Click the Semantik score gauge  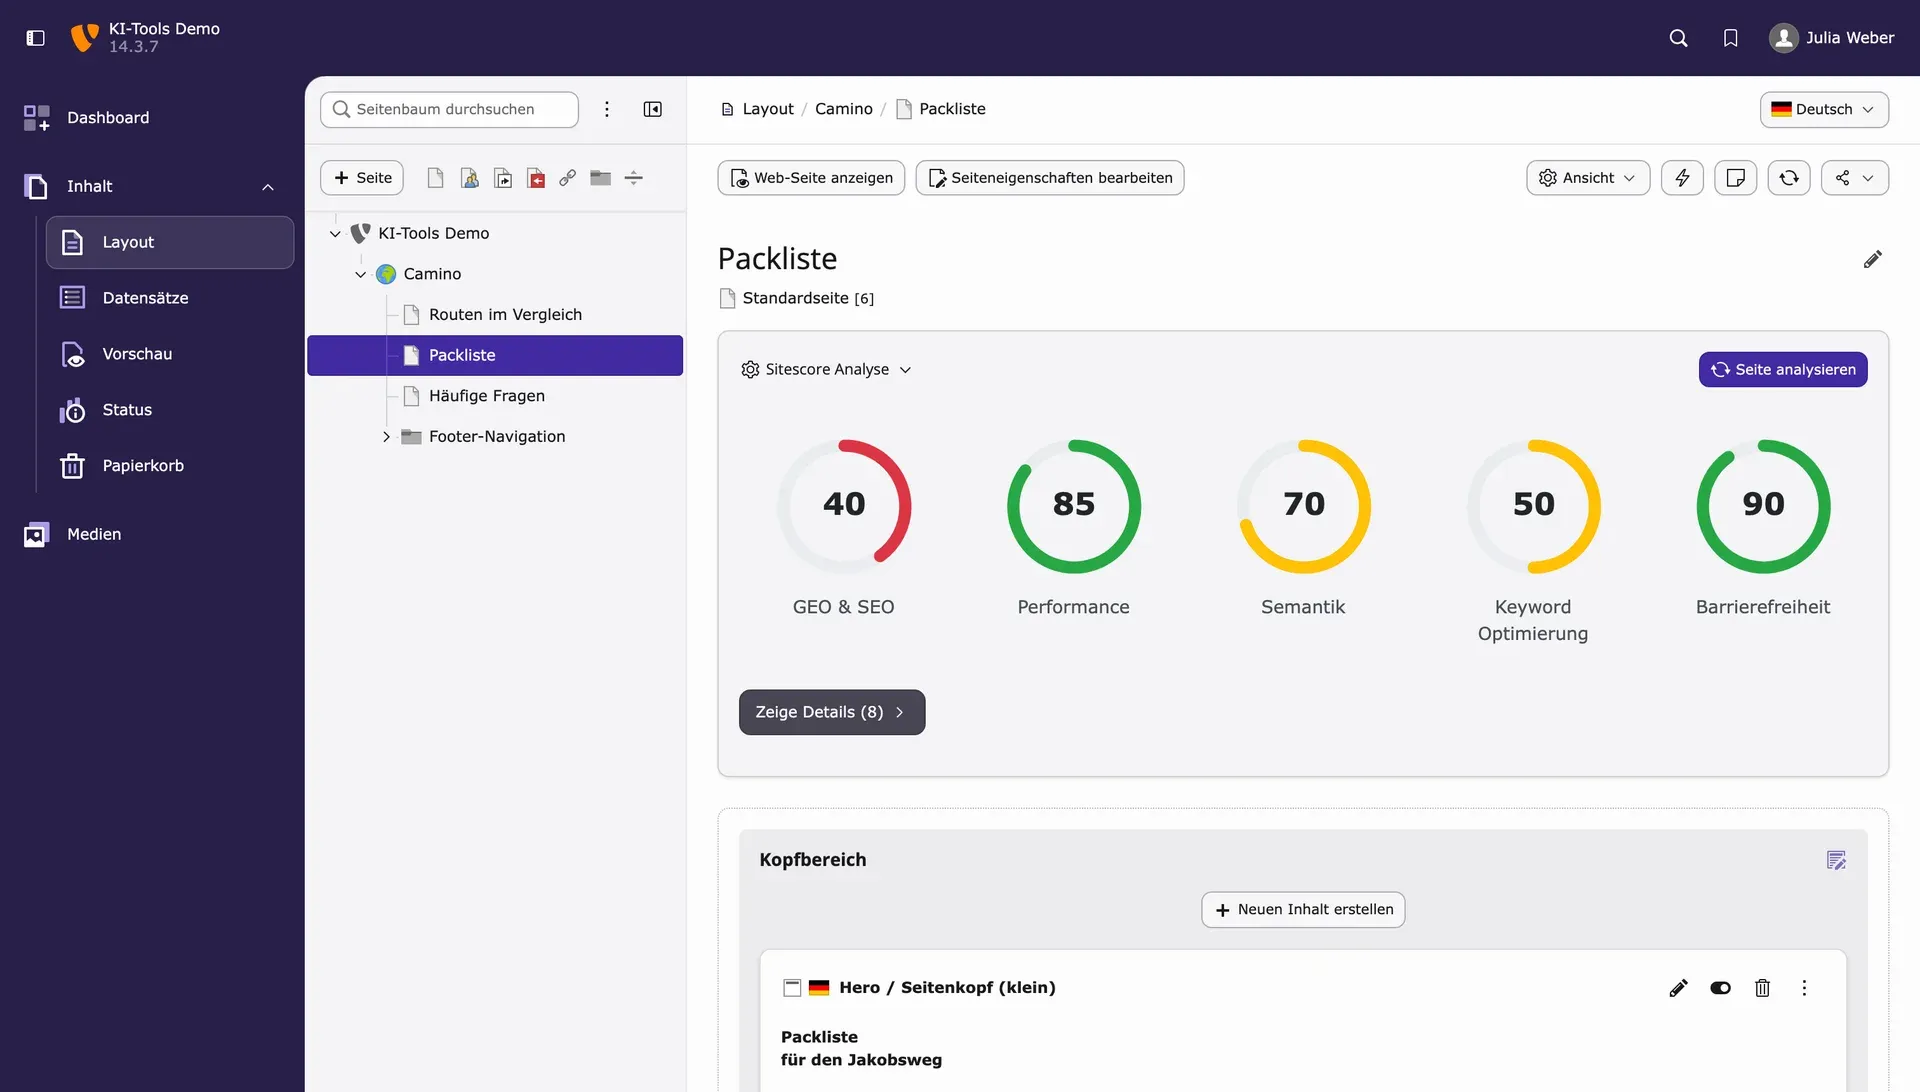tap(1304, 506)
